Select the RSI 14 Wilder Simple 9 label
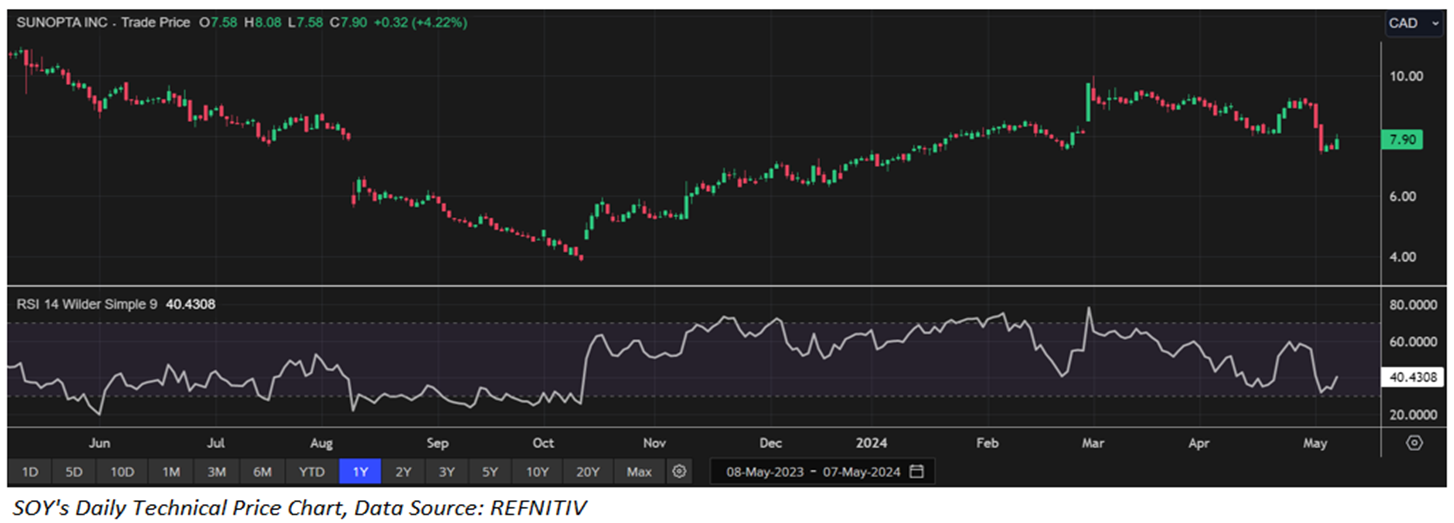1454x523 pixels. [x=86, y=304]
